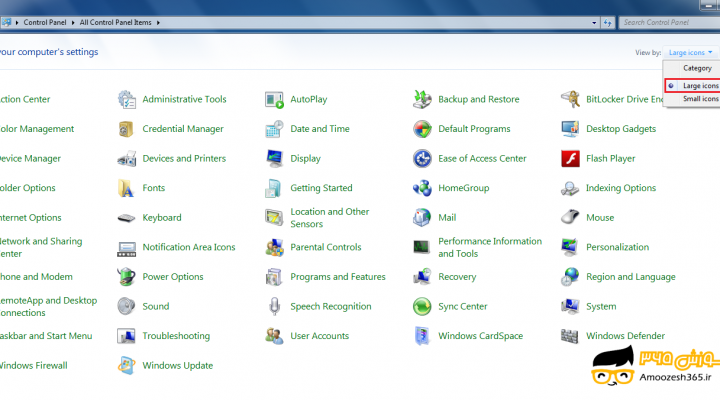Click the All Control Panel Items breadcrumb

115,23
